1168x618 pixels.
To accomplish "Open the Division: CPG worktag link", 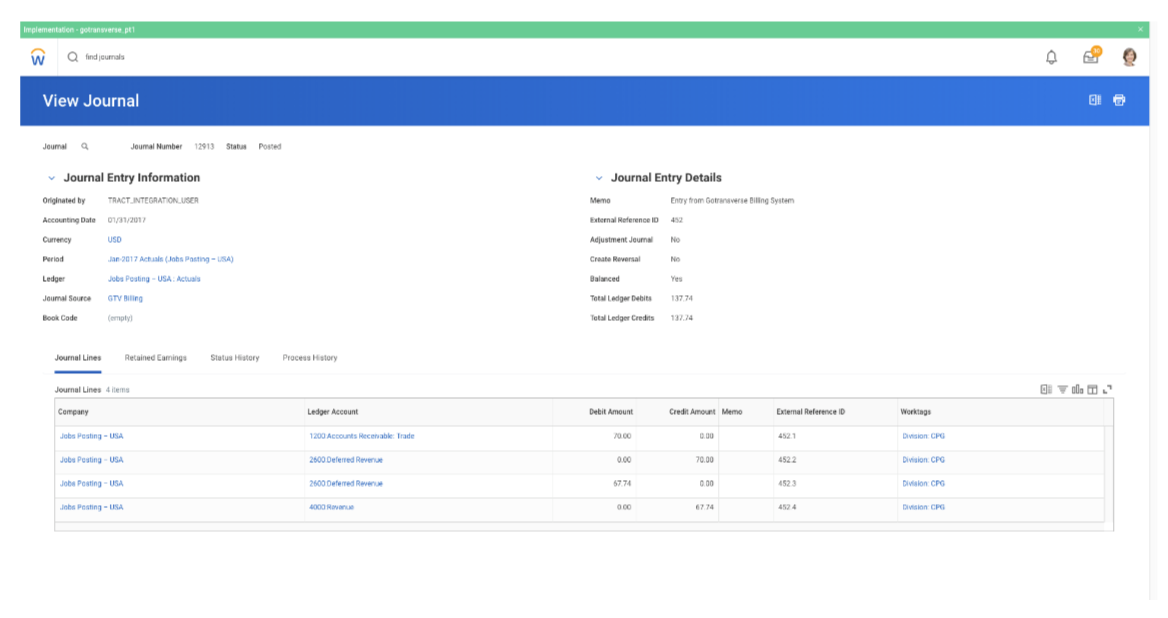I will pos(924,436).
